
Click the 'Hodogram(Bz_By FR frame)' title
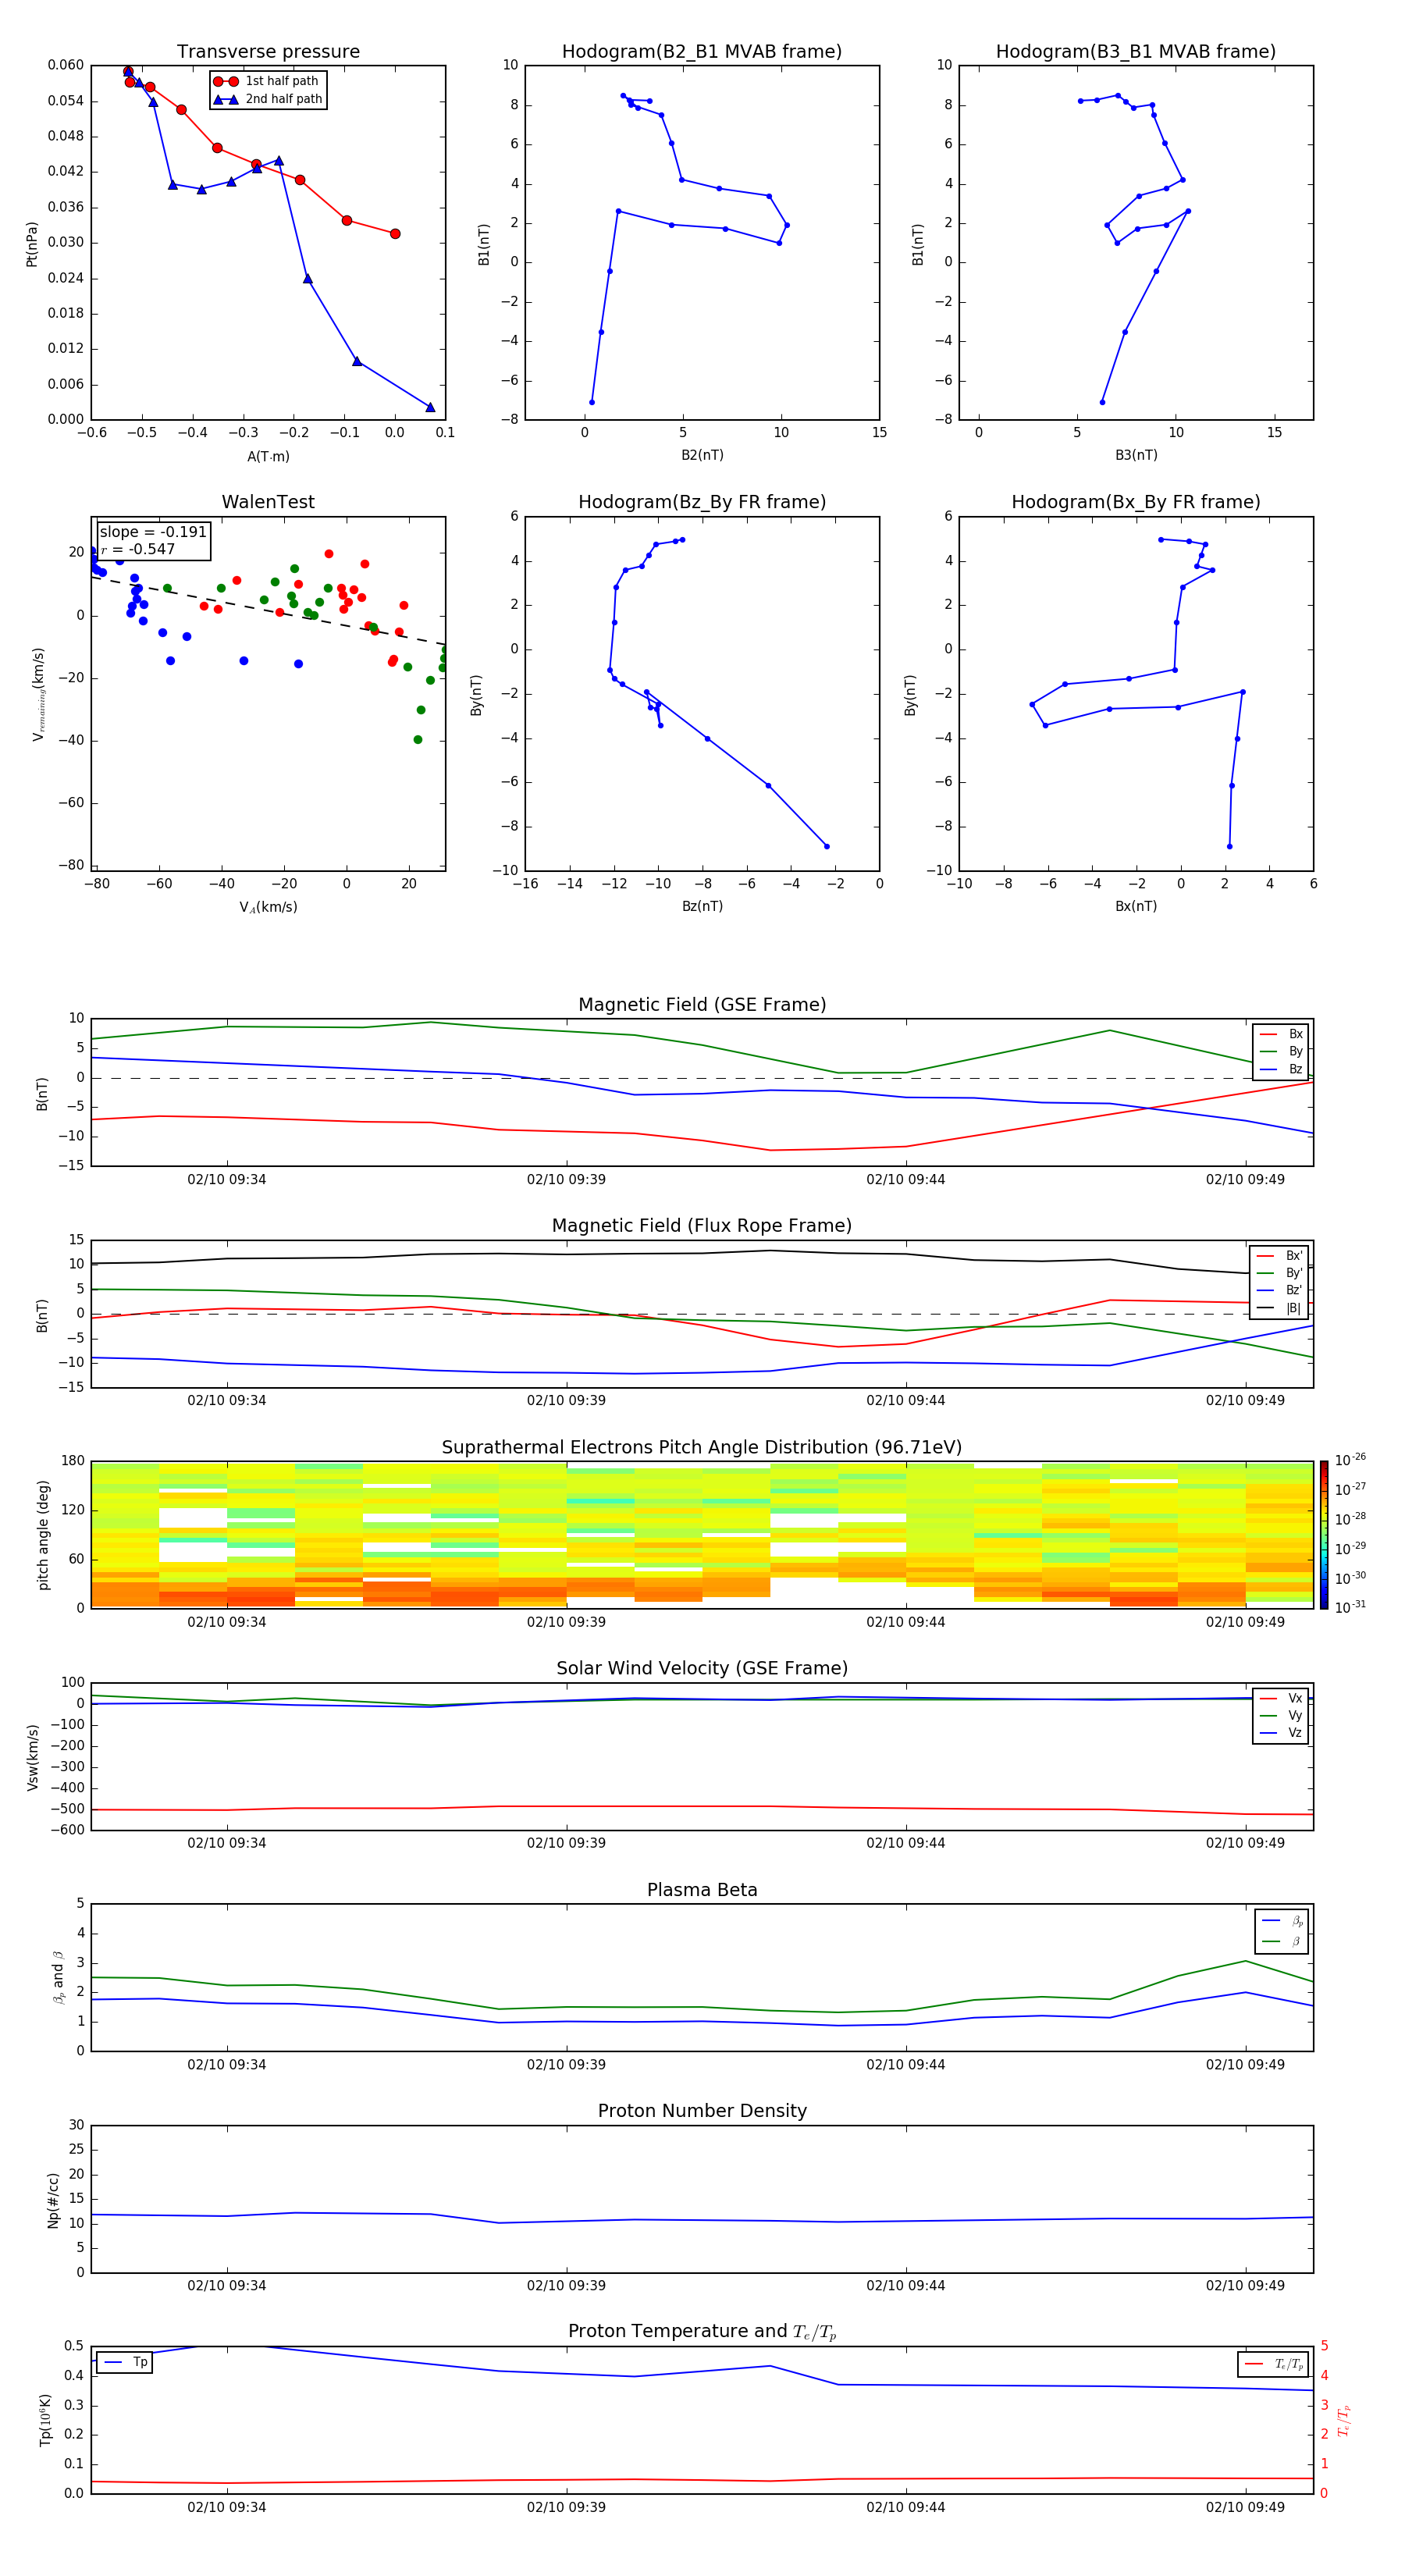click(x=701, y=502)
